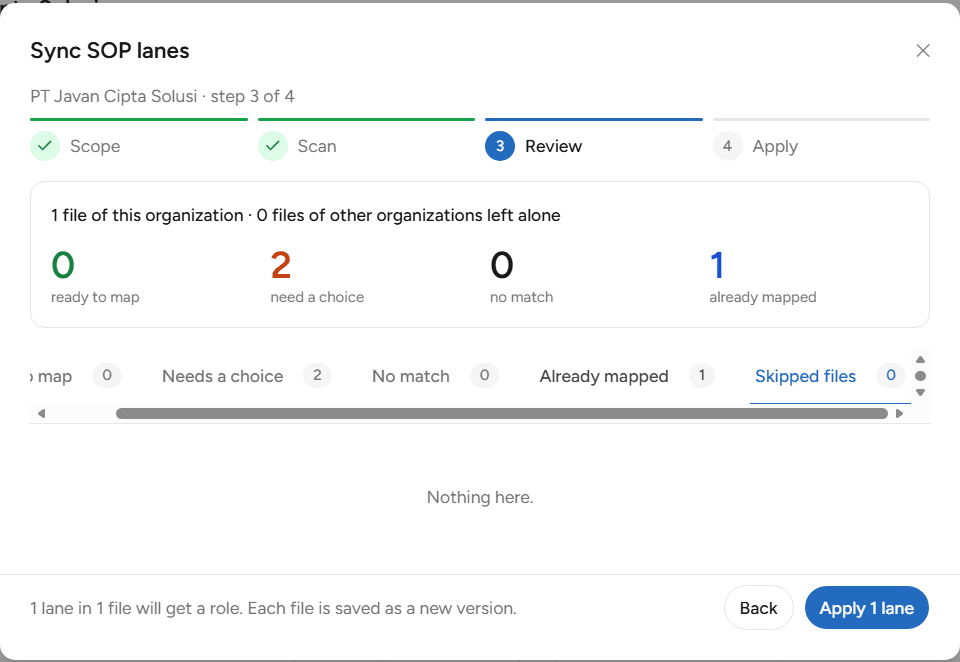
Task: Click the 'ready to map' summary label
Action: [95, 298]
